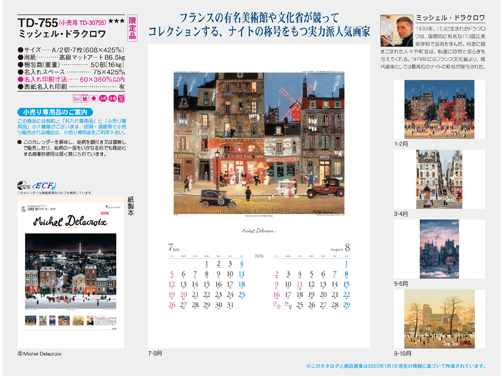Click the red circle flag badge

[x=94, y=98]
